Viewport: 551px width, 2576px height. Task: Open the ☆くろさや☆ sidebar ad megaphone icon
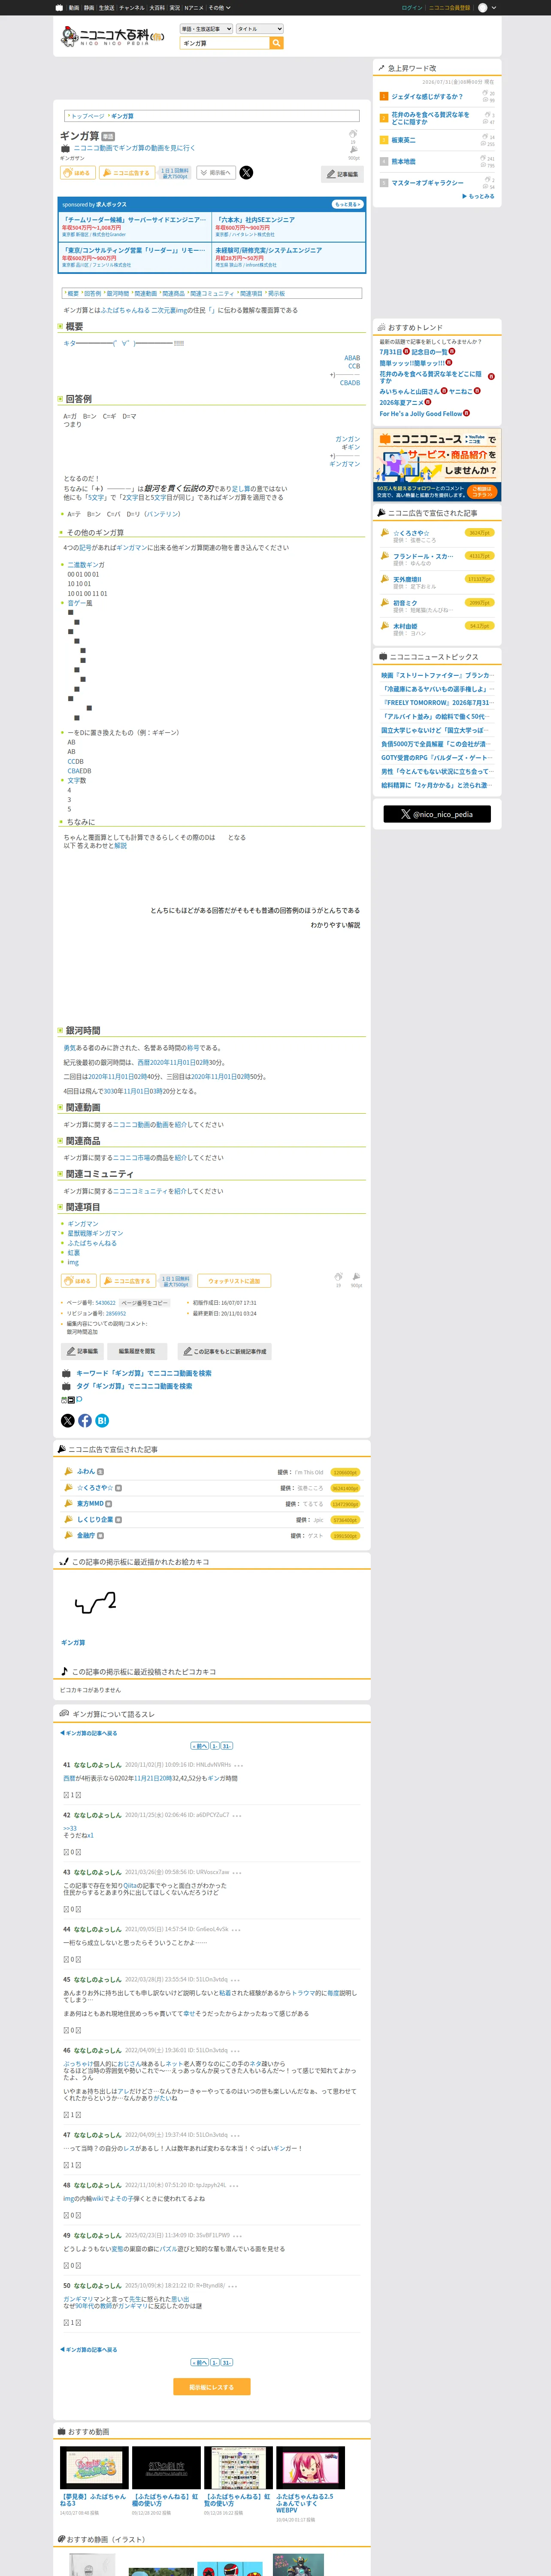pos(385,533)
